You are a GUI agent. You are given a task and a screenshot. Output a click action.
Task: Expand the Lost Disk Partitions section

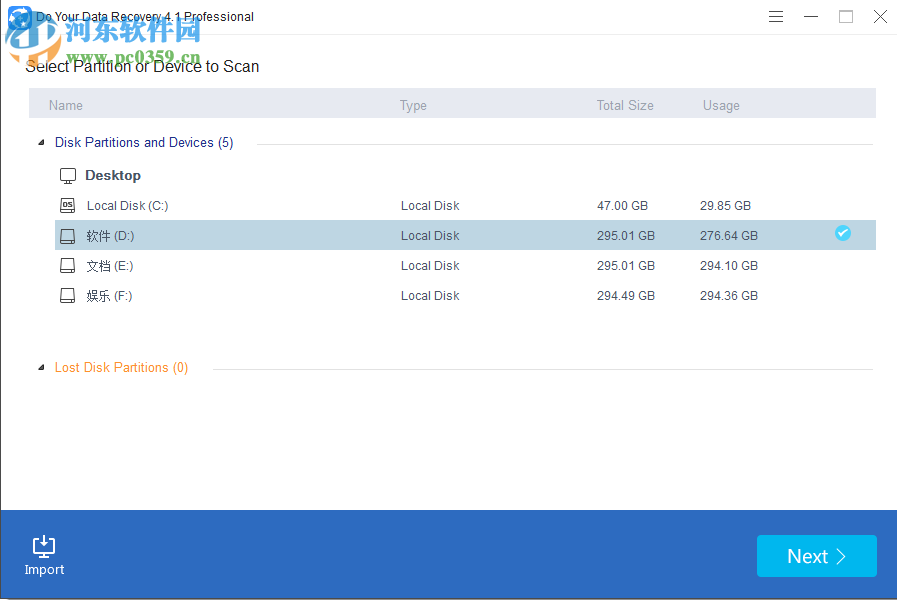(40, 367)
